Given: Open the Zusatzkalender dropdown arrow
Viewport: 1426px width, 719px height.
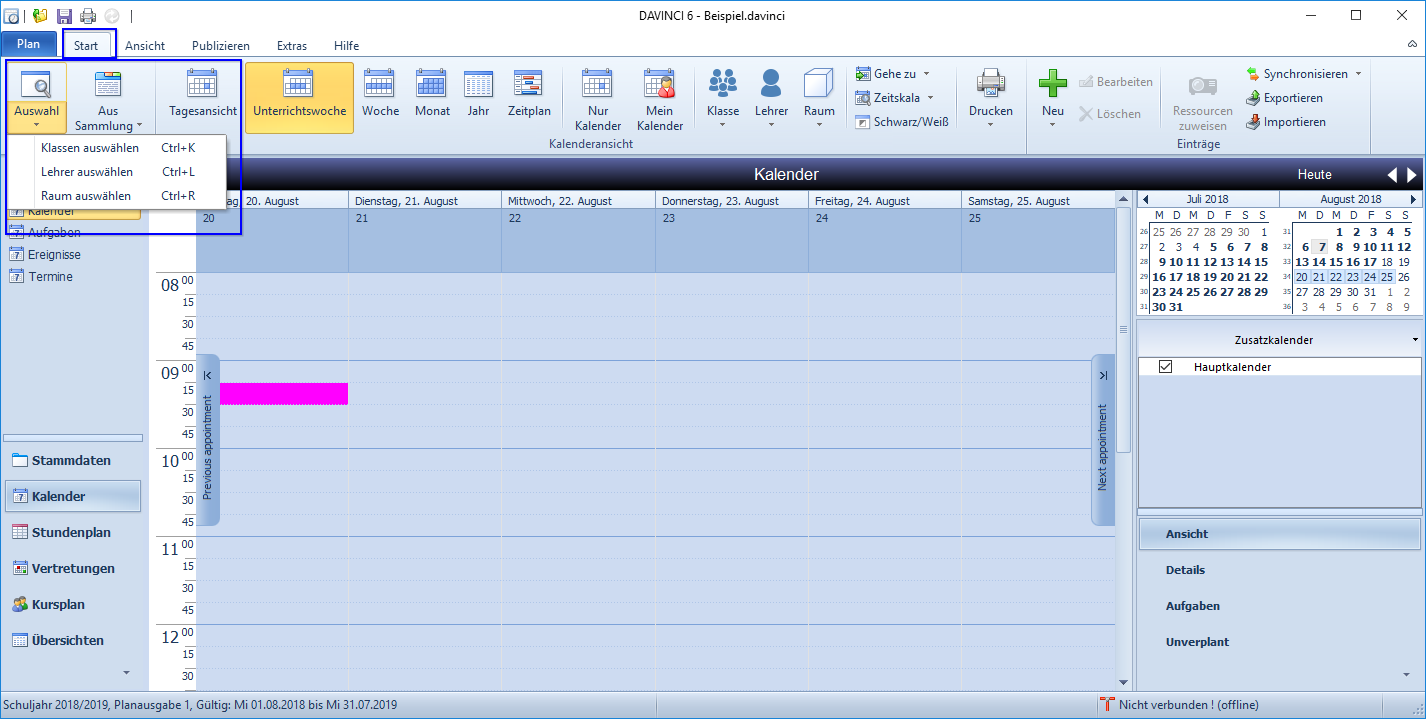Looking at the screenshot, I should 1415,340.
